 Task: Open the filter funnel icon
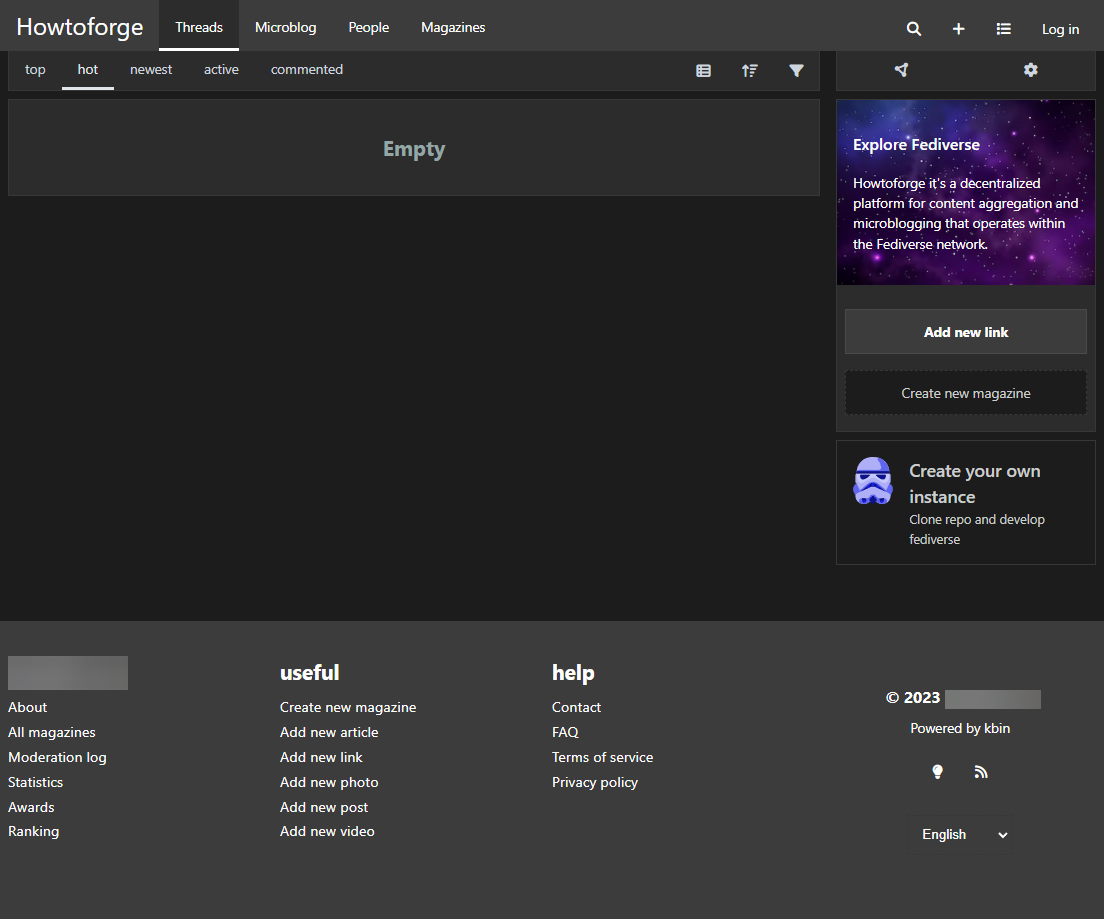[x=796, y=70]
